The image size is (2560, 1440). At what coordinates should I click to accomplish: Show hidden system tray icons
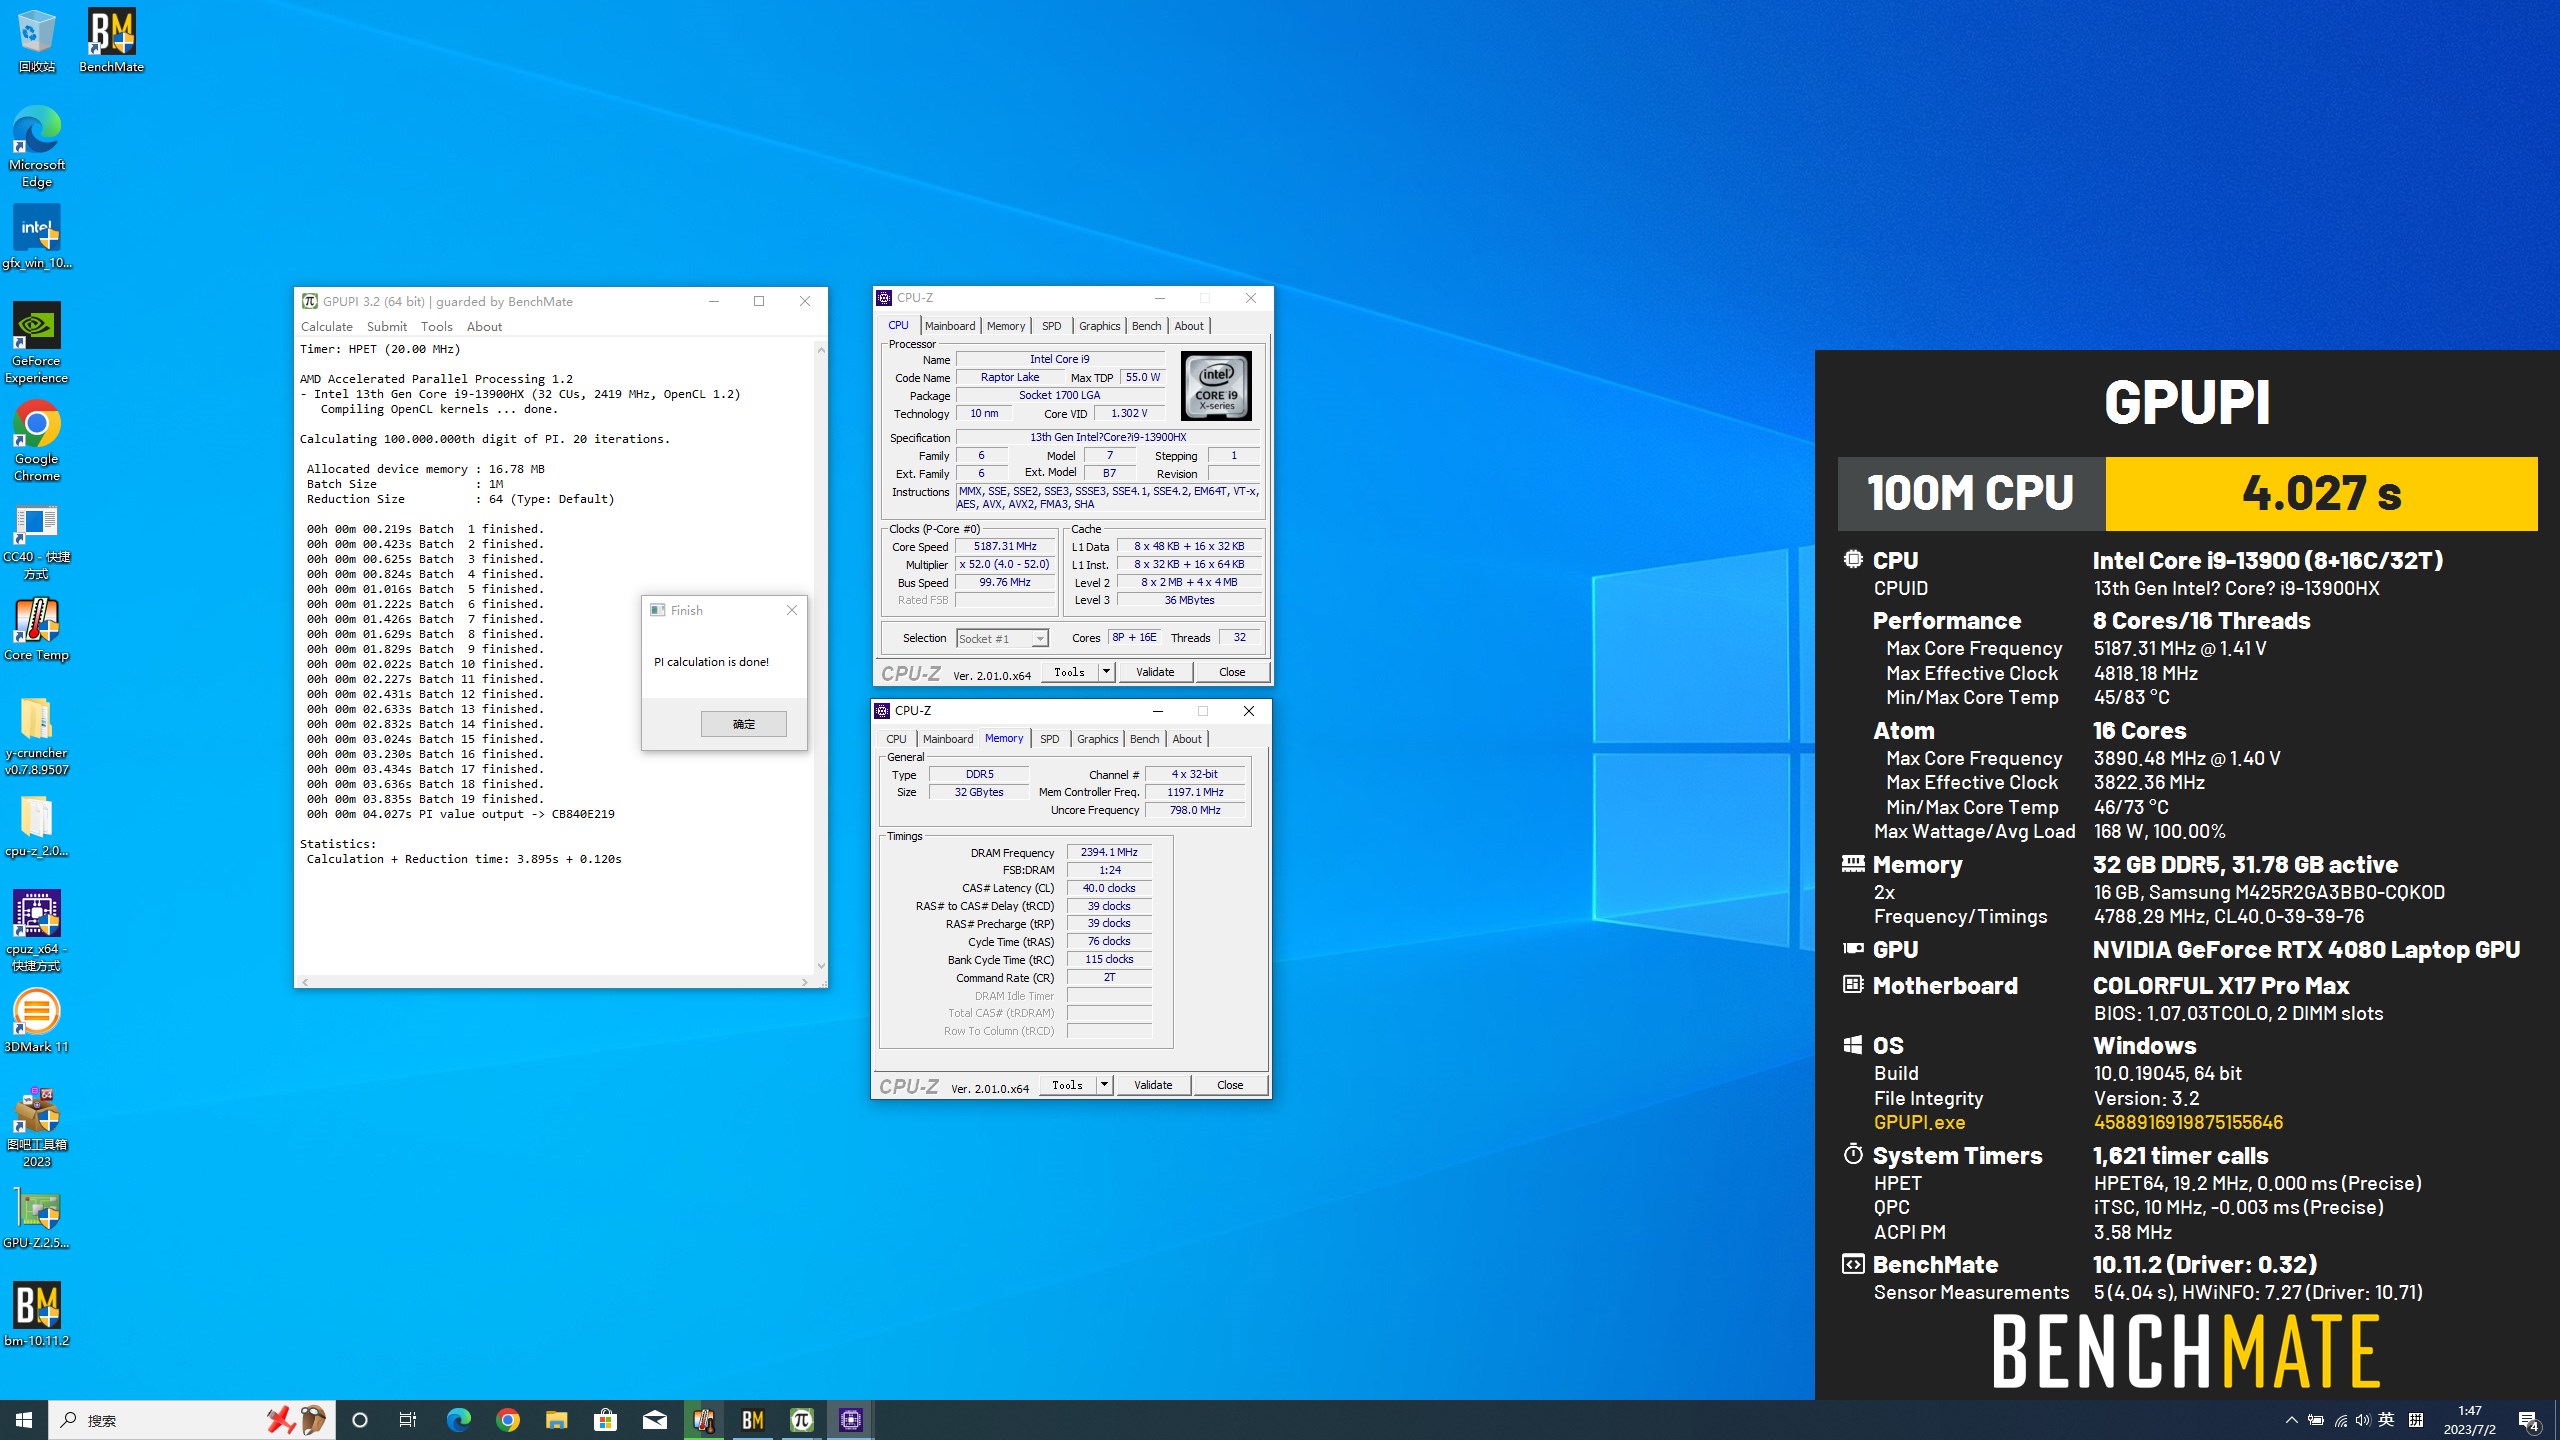pos(2291,1420)
